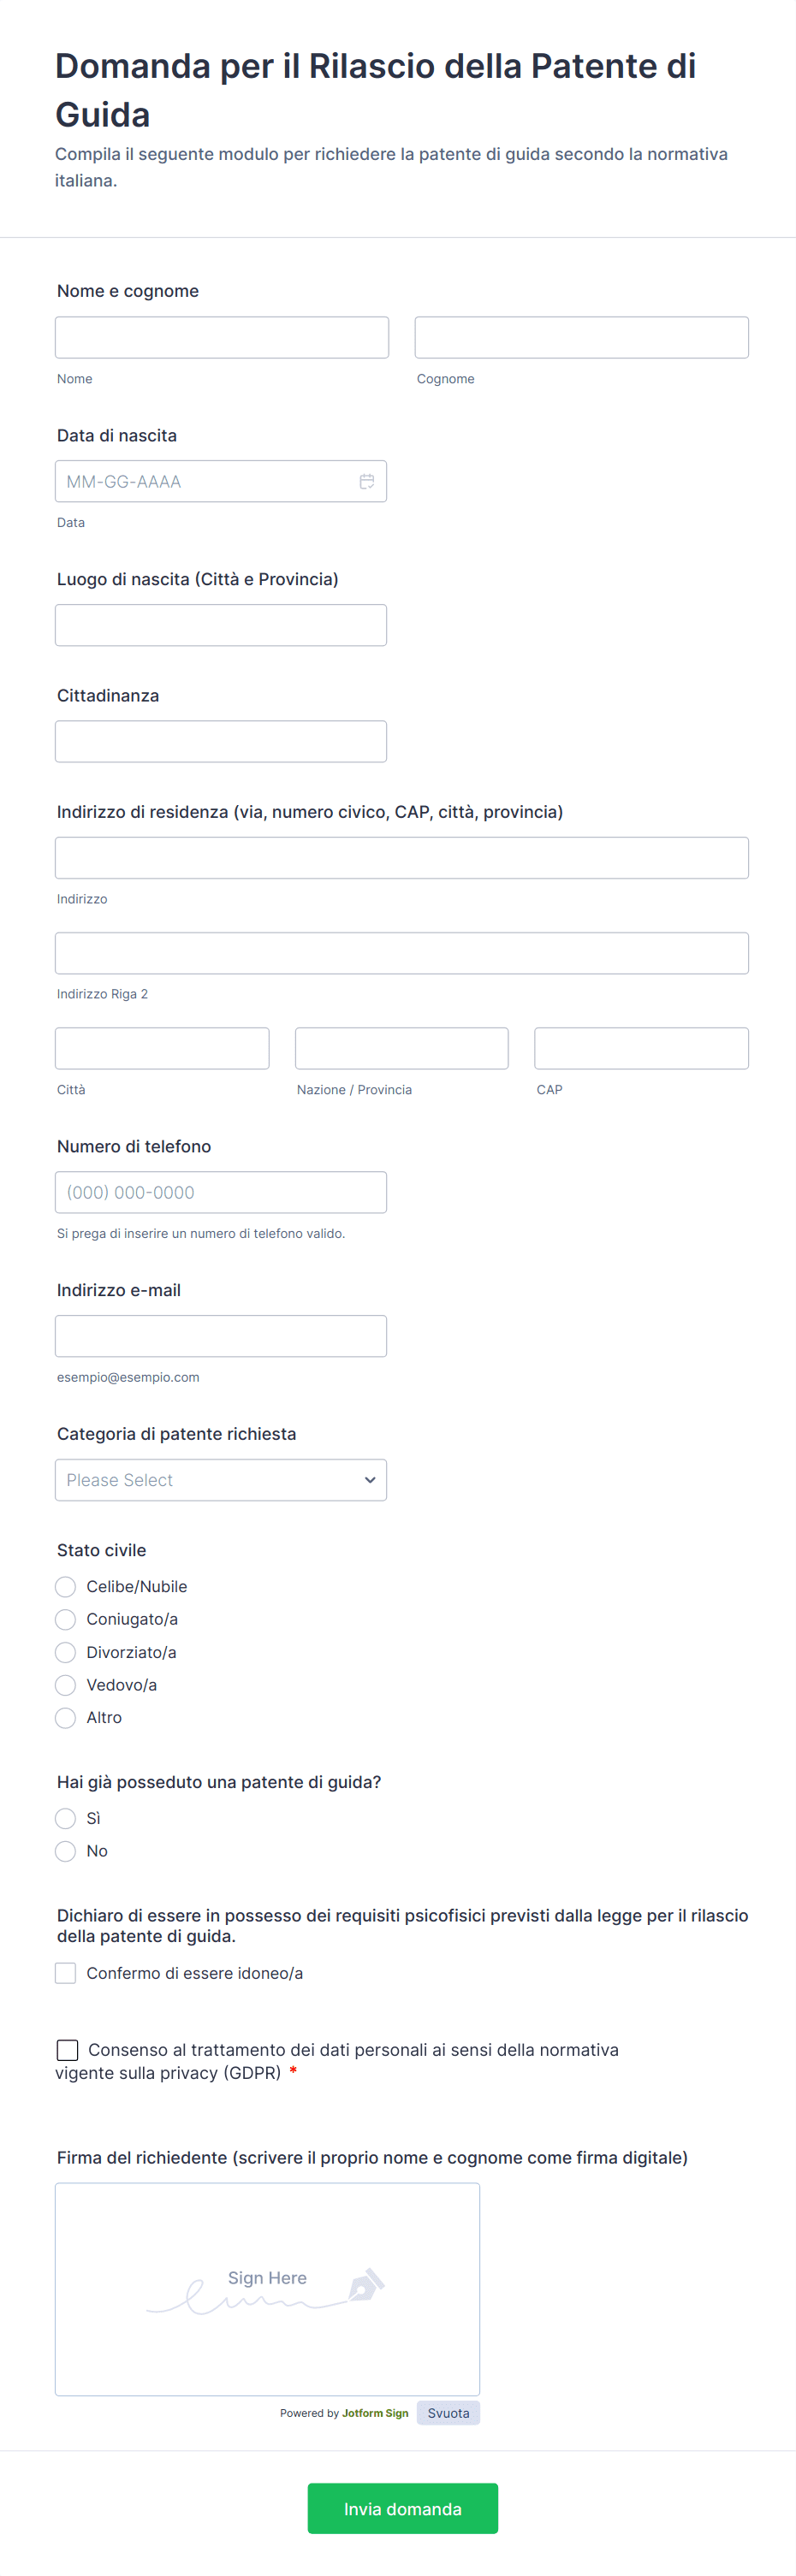
Task: Open the Jotform Sign link
Action: [x=375, y=2413]
